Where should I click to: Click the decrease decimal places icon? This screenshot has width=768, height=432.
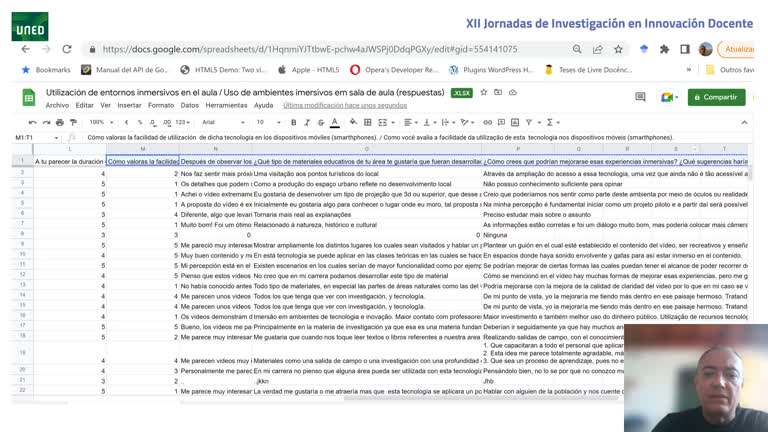click(x=153, y=122)
